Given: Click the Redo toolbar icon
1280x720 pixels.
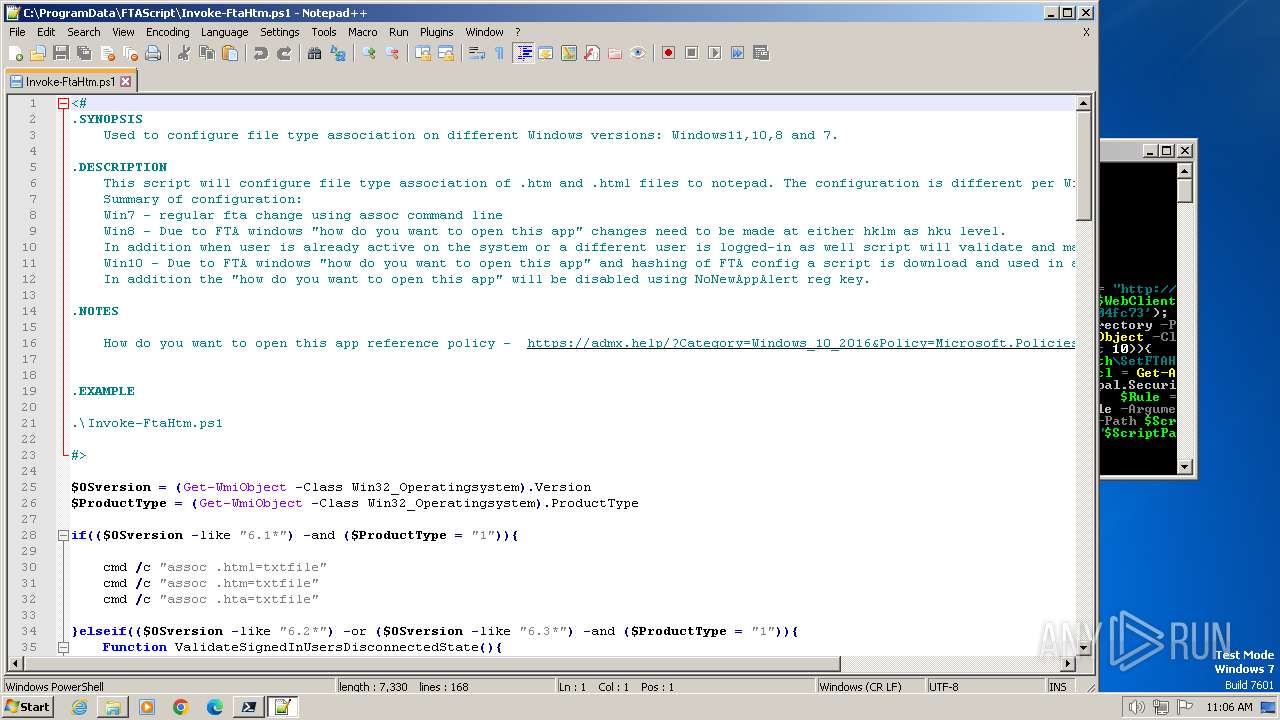Looking at the screenshot, I should (284, 53).
